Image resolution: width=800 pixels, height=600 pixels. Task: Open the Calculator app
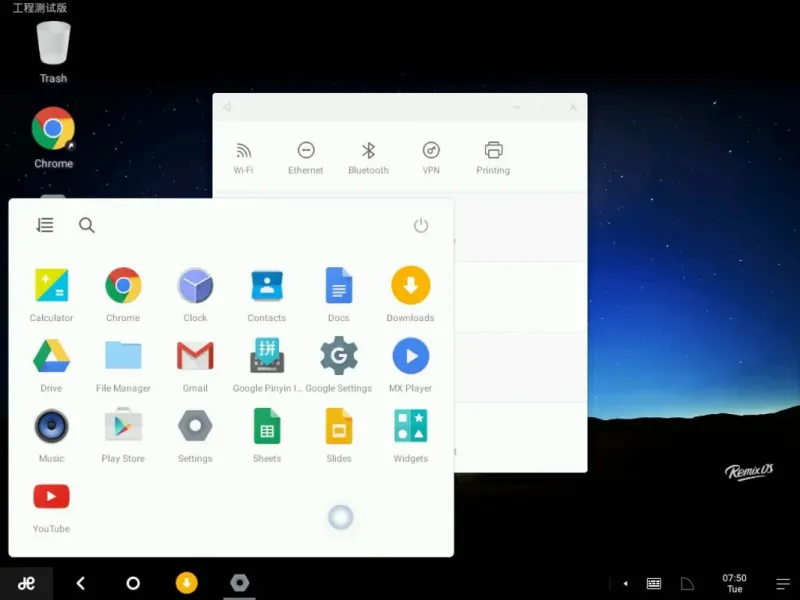(x=52, y=294)
